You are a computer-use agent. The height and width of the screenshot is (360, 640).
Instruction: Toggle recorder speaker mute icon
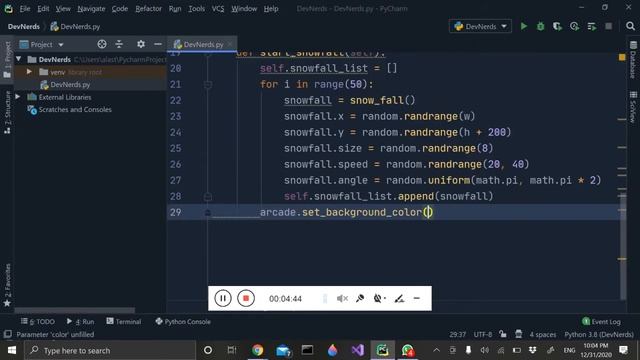(x=342, y=299)
